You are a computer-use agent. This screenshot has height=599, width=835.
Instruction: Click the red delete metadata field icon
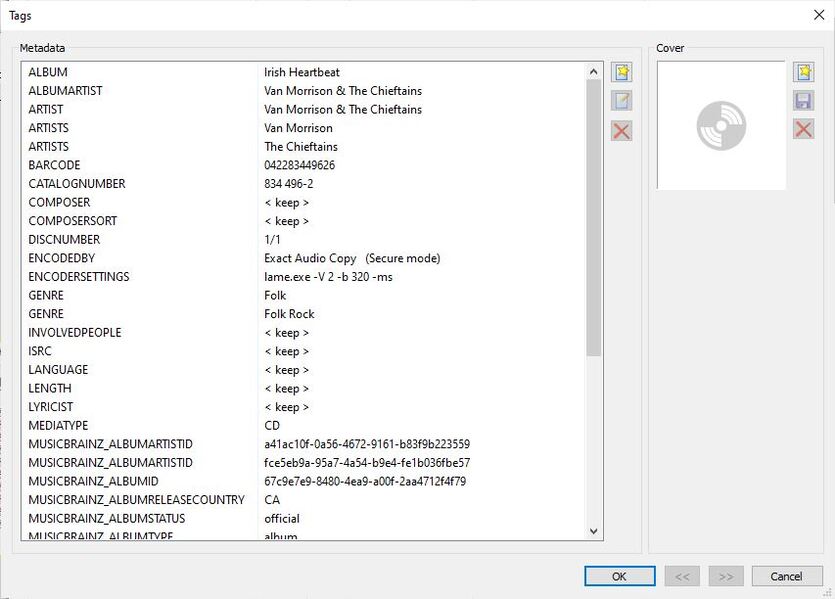(621, 130)
